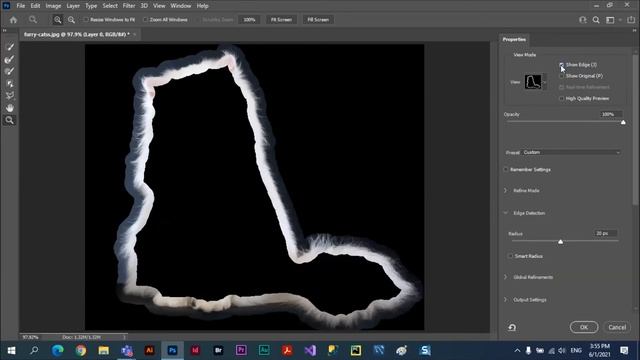Open Adobe Bridge from taskbar
The image size is (640, 360).
coord(218,350)
